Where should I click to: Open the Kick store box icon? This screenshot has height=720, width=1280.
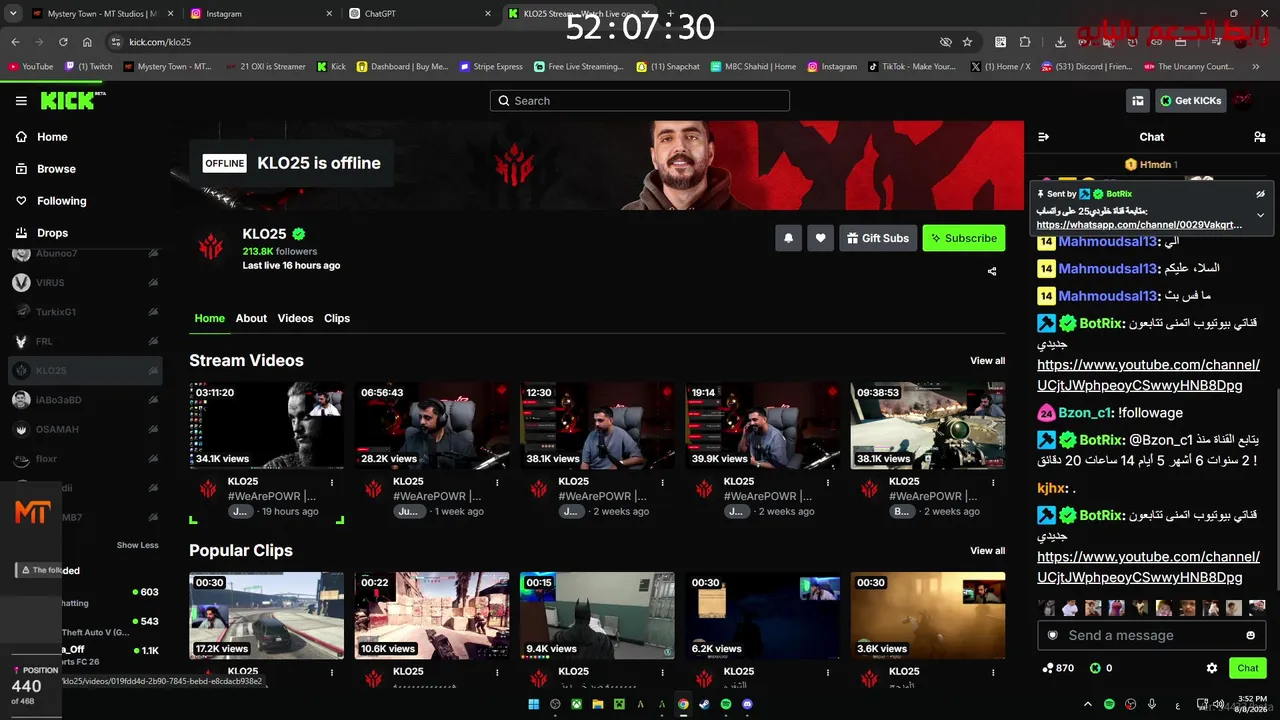[1137, 101]
